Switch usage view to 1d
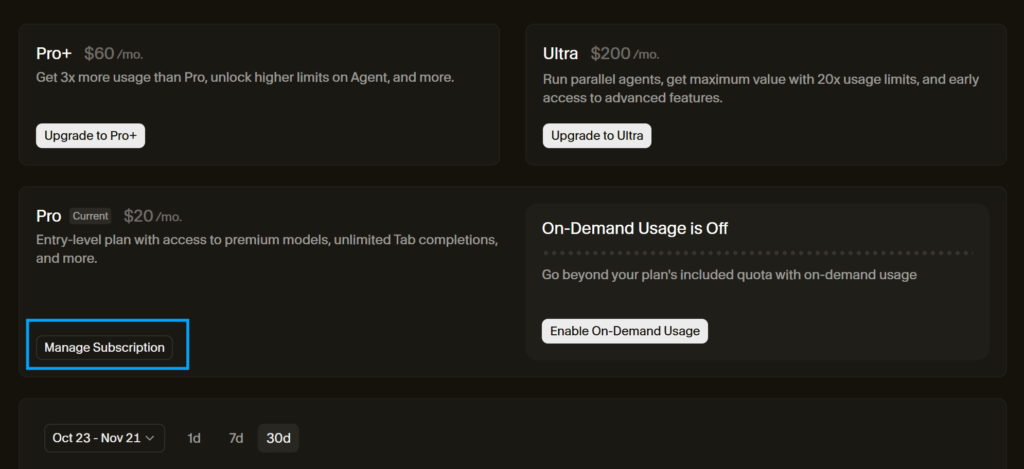1024x469 pixels. pyautogui.click(x=194, y=438)
